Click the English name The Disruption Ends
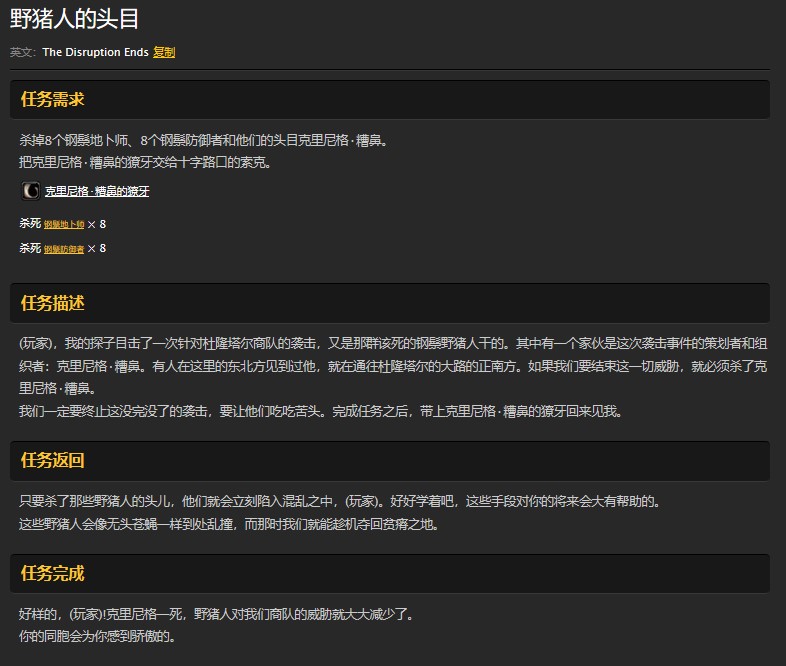 point(95,52)
